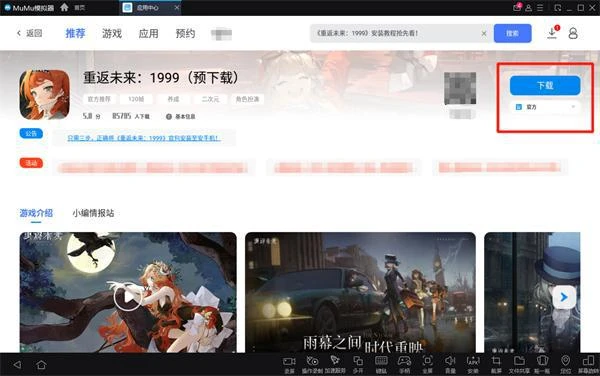Click the red 活动 badge

(x=31, y=163)
